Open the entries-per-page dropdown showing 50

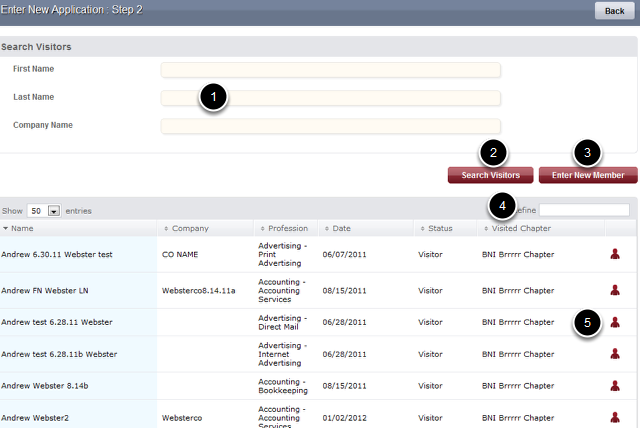click(x=43, y=211)
